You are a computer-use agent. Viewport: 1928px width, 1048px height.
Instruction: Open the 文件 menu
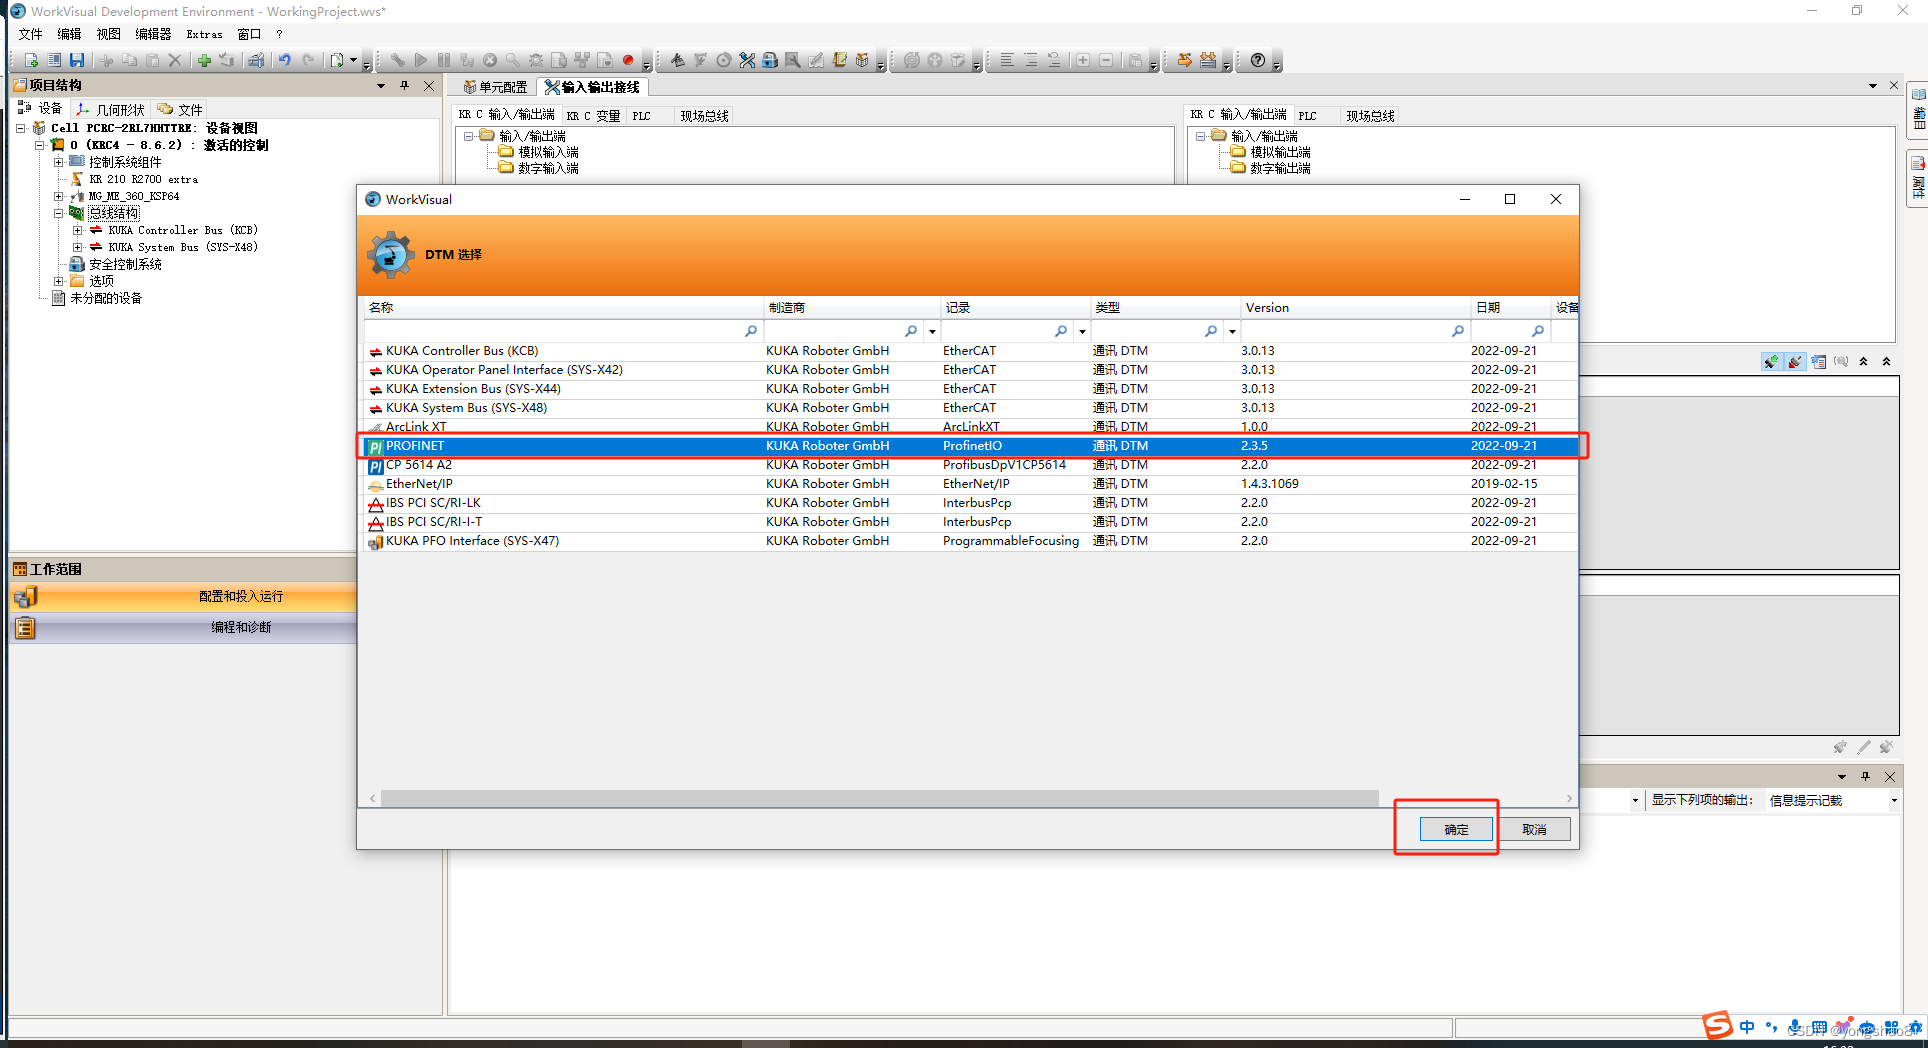click(31, 34)
